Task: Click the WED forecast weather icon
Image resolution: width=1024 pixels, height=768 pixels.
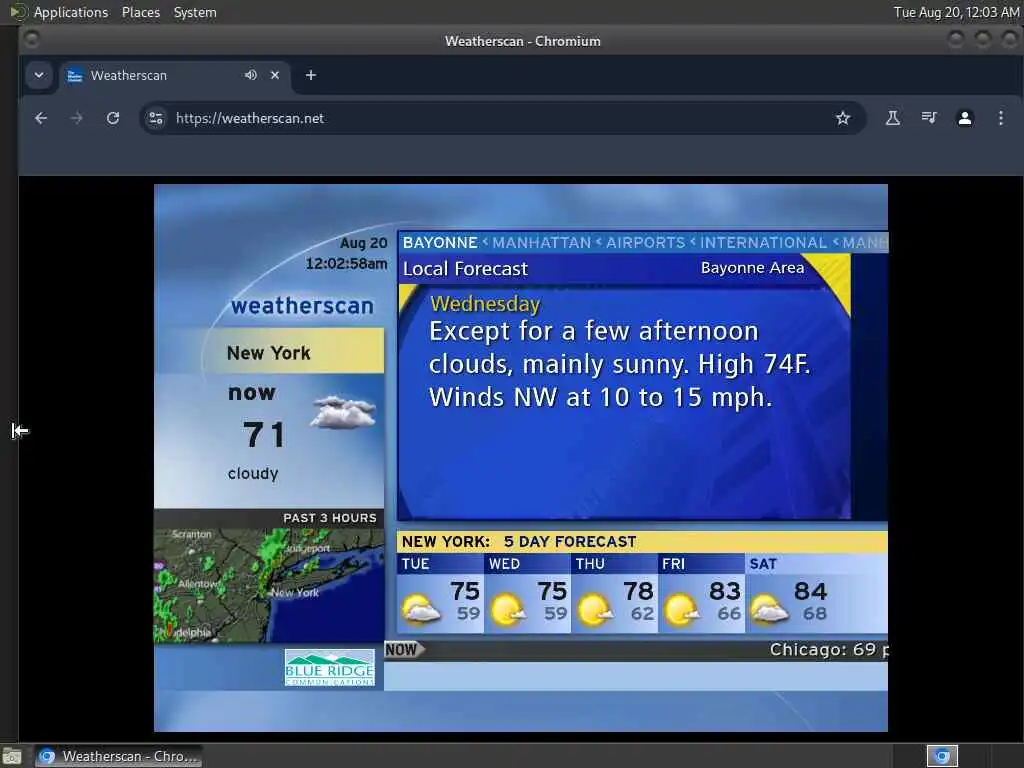Action: click(x=507, y=609)
